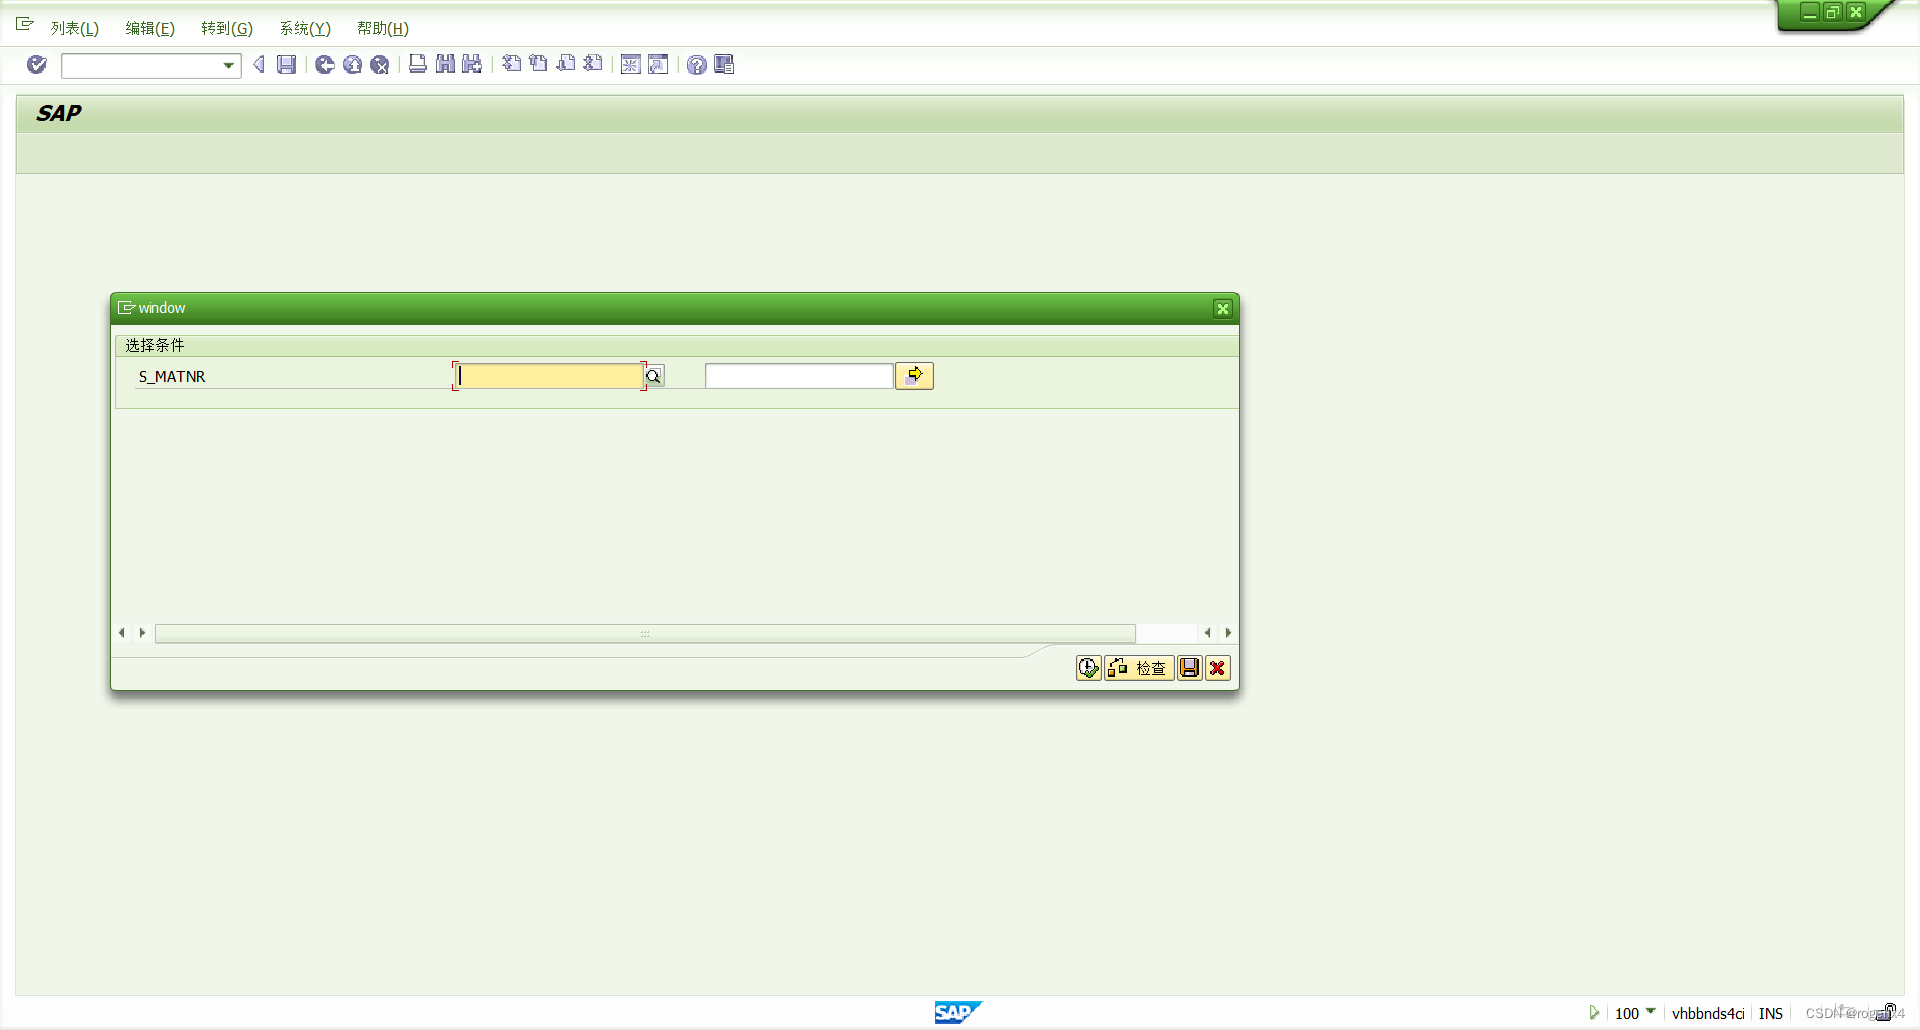Open the search help for S_MATNR field
The height and width of the screenshot is (1030, 1920).
coord(653,375)
